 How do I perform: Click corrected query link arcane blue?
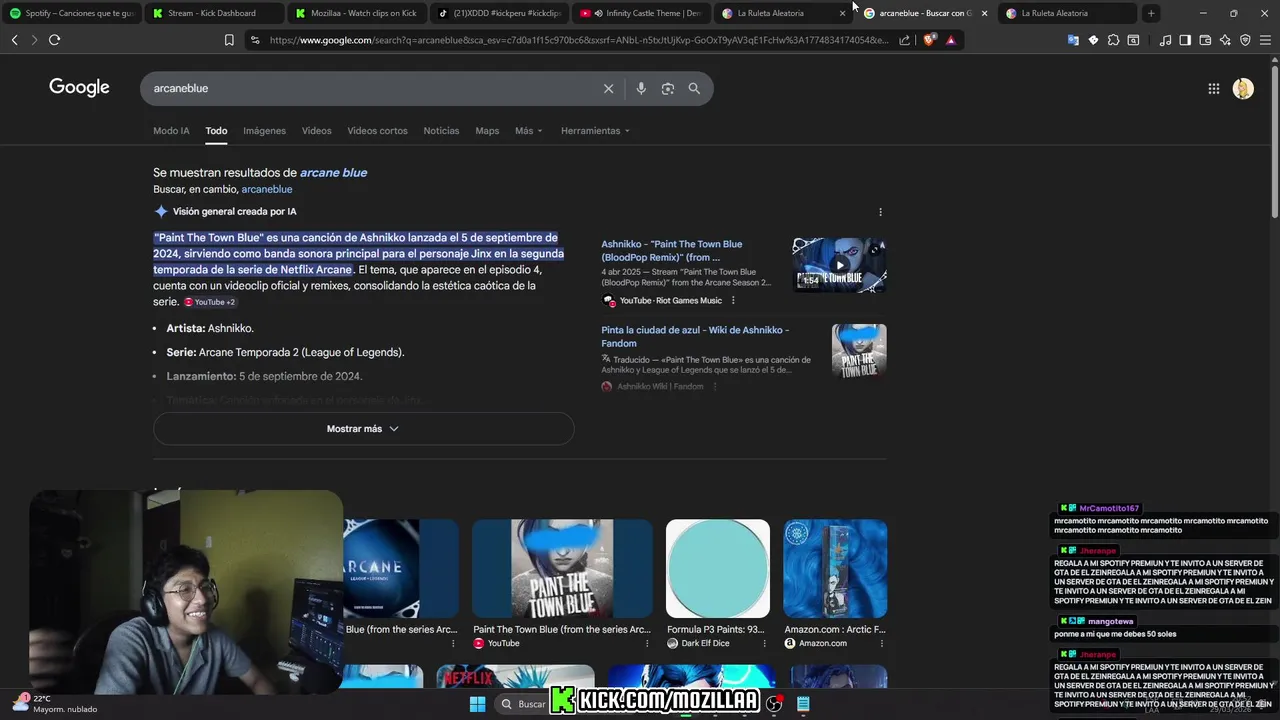pos(333,173)
